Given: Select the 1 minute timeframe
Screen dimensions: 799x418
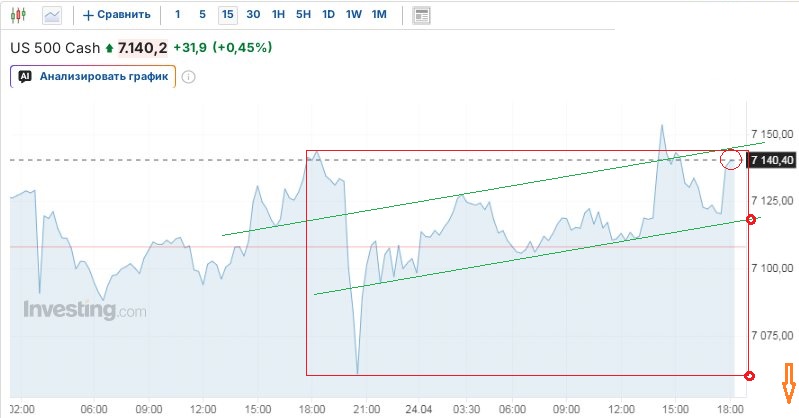Looking at the screenshot, I should 178,15.
